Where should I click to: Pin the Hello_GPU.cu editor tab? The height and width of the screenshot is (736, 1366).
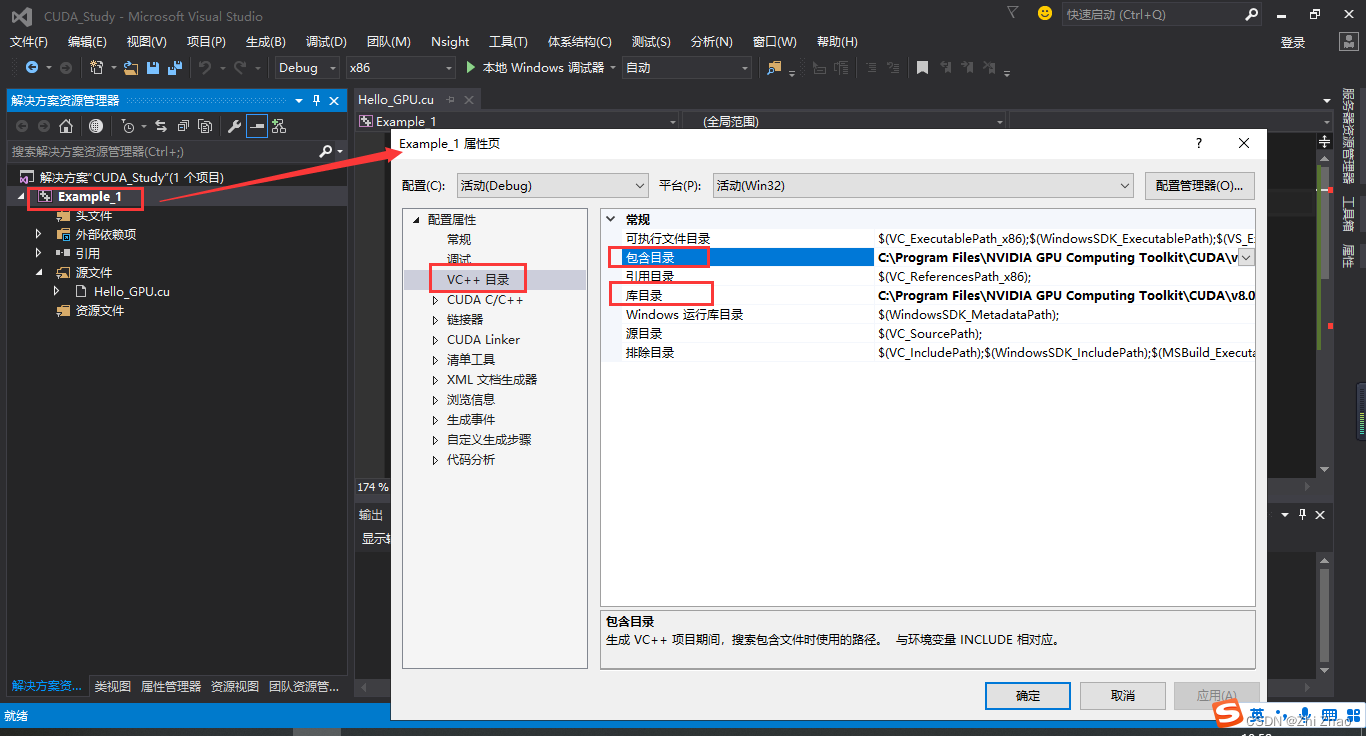(x=451, y=99)
